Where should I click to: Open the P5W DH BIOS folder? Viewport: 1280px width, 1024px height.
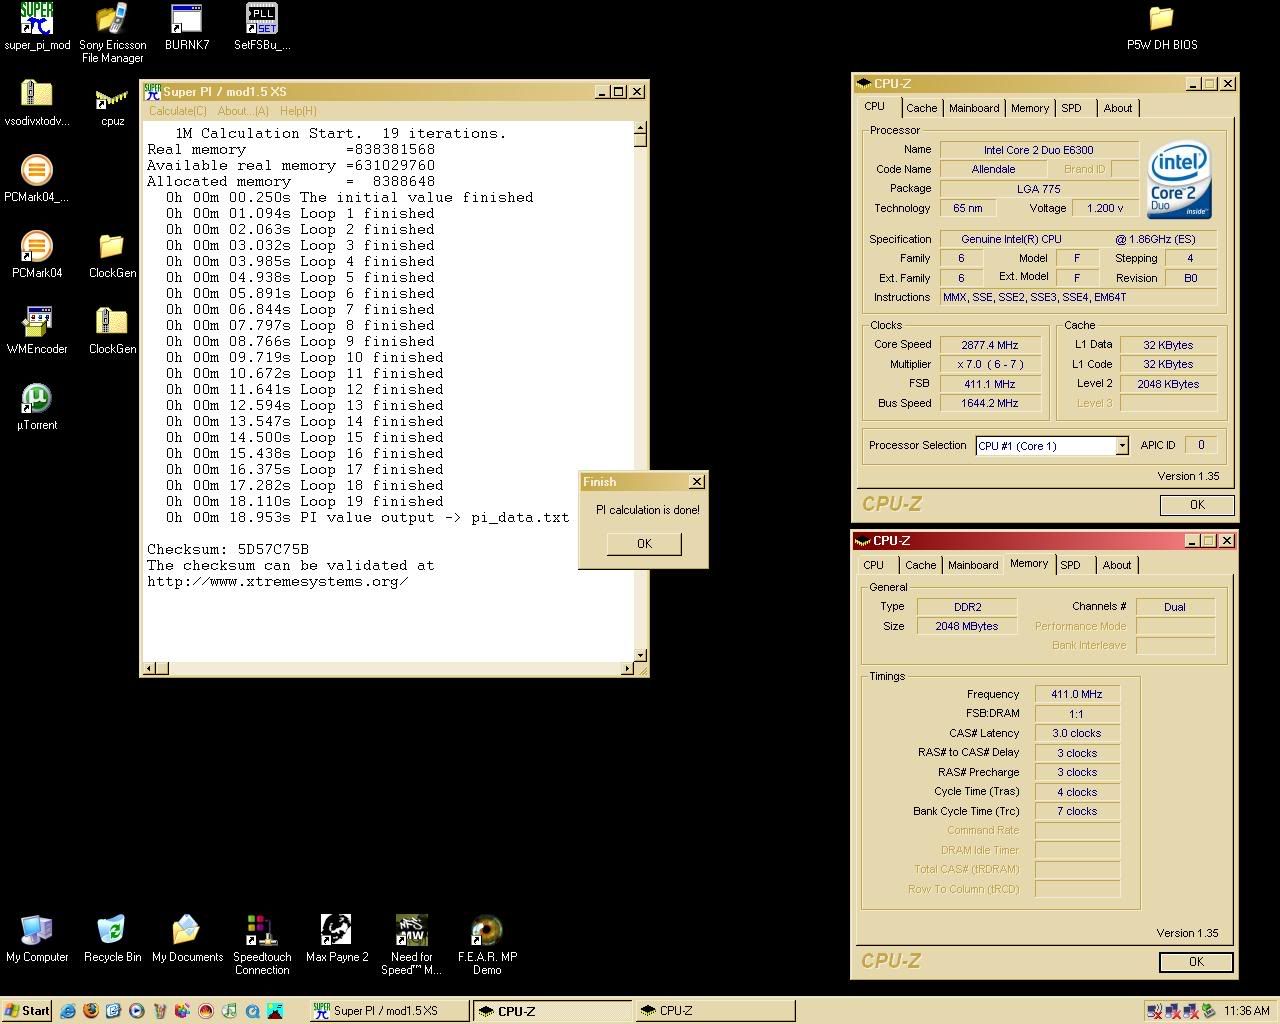[1161, 20]
